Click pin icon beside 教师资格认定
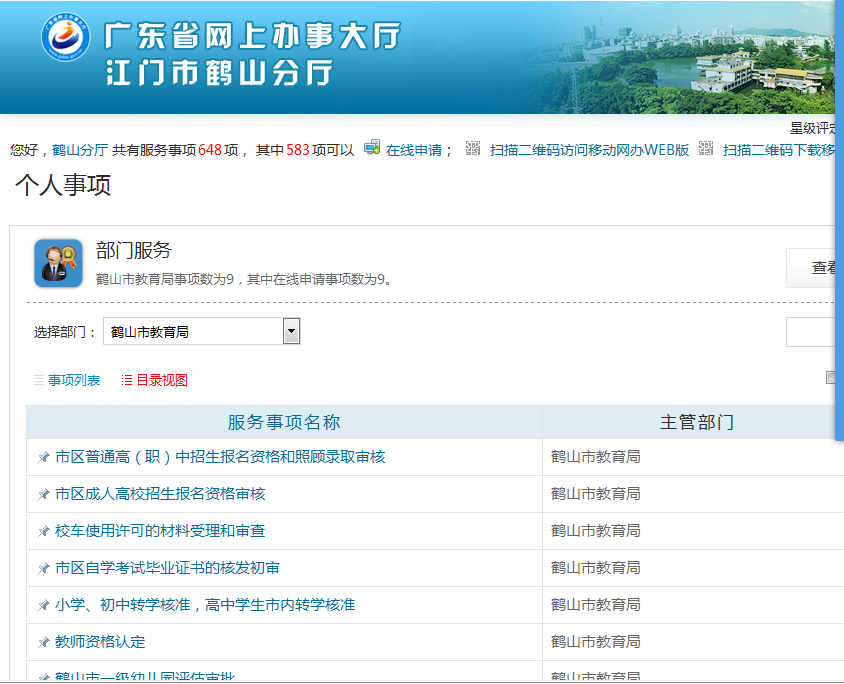The image size is (844, 684). [x=43, y=642]
